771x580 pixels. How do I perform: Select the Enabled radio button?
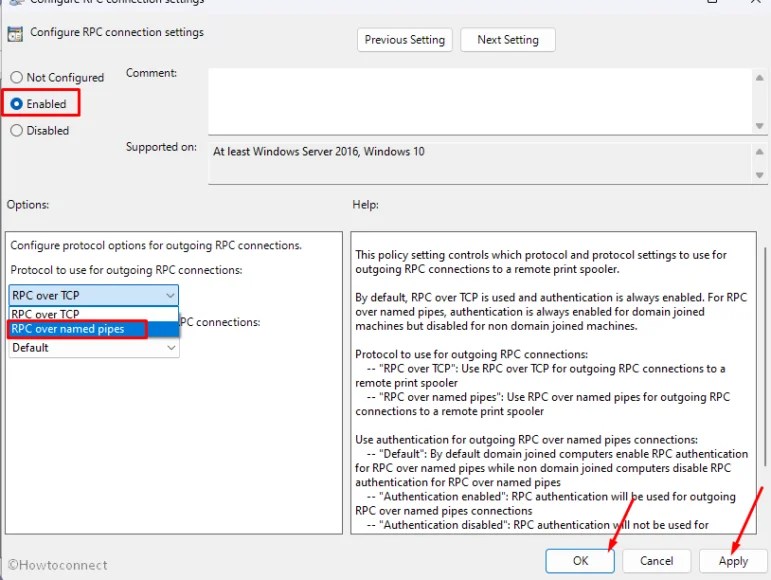click(x=17, y=104)
